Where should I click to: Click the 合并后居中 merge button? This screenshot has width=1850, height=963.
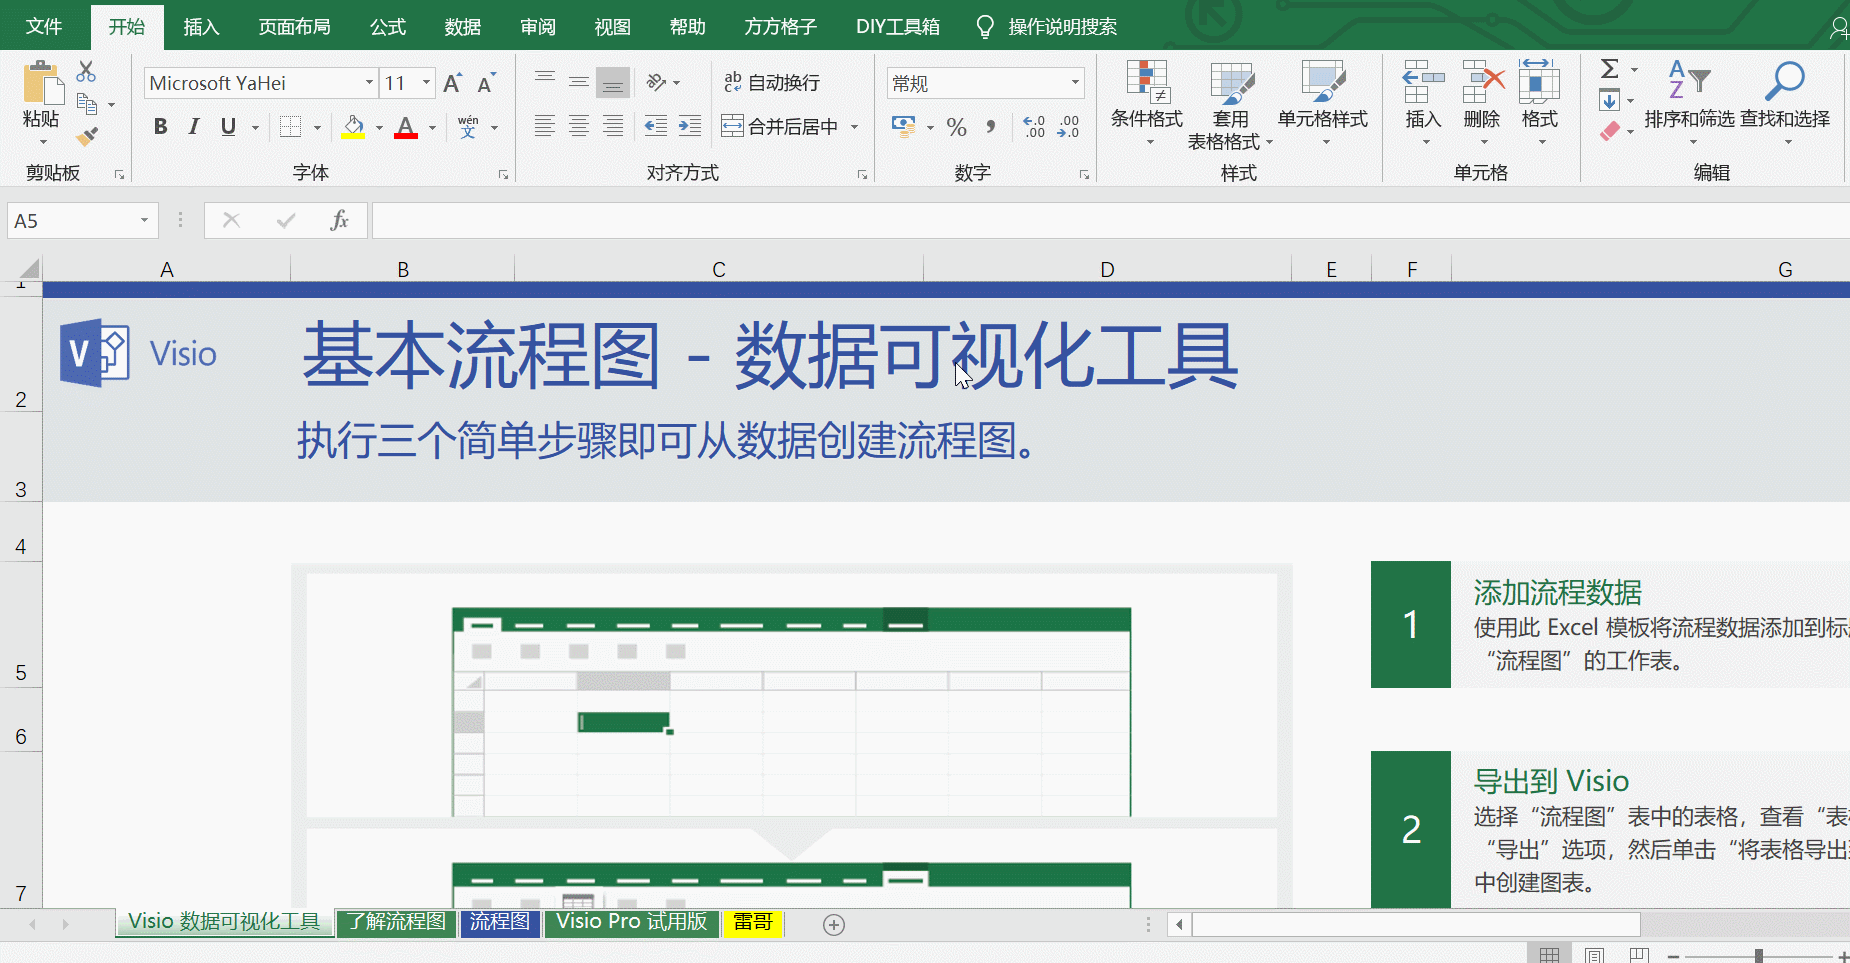780,126
